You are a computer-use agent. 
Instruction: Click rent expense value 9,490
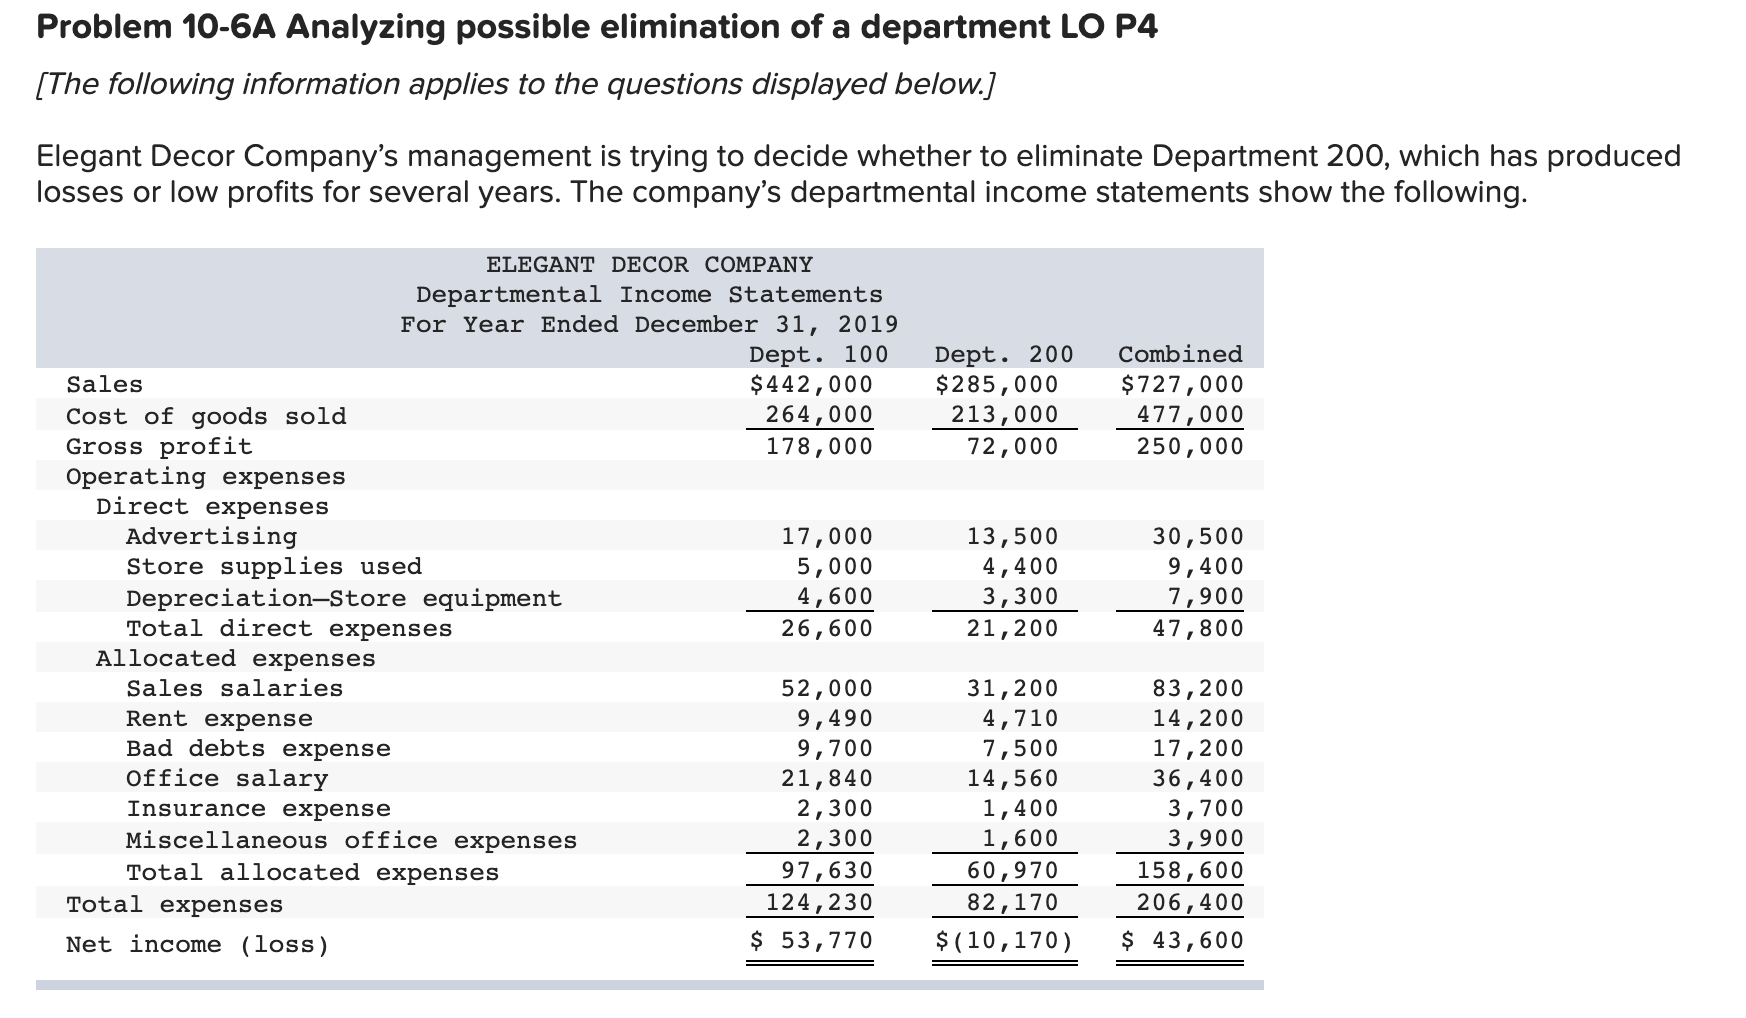pos(834,719)
